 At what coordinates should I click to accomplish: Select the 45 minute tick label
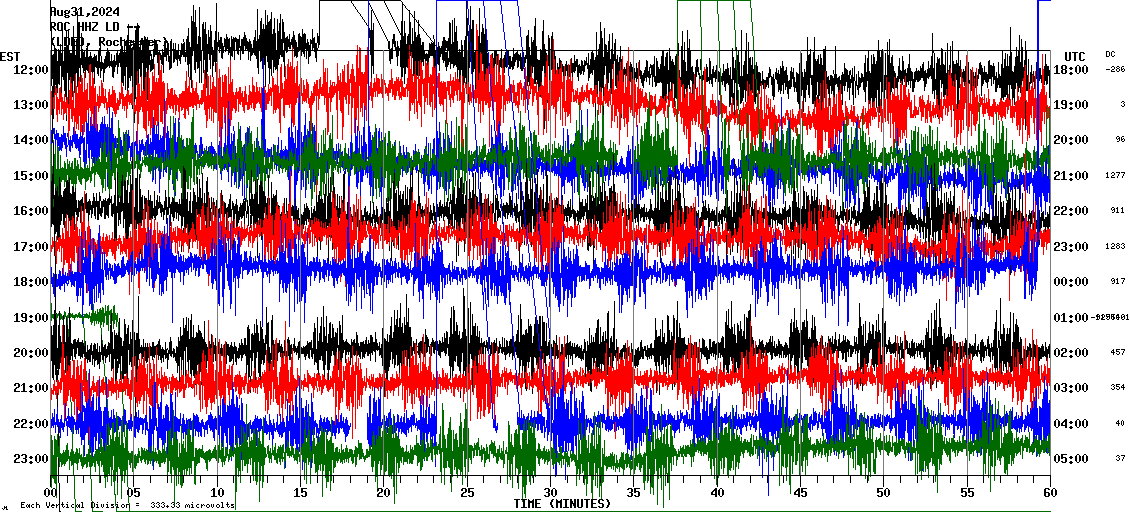point(799,492)
